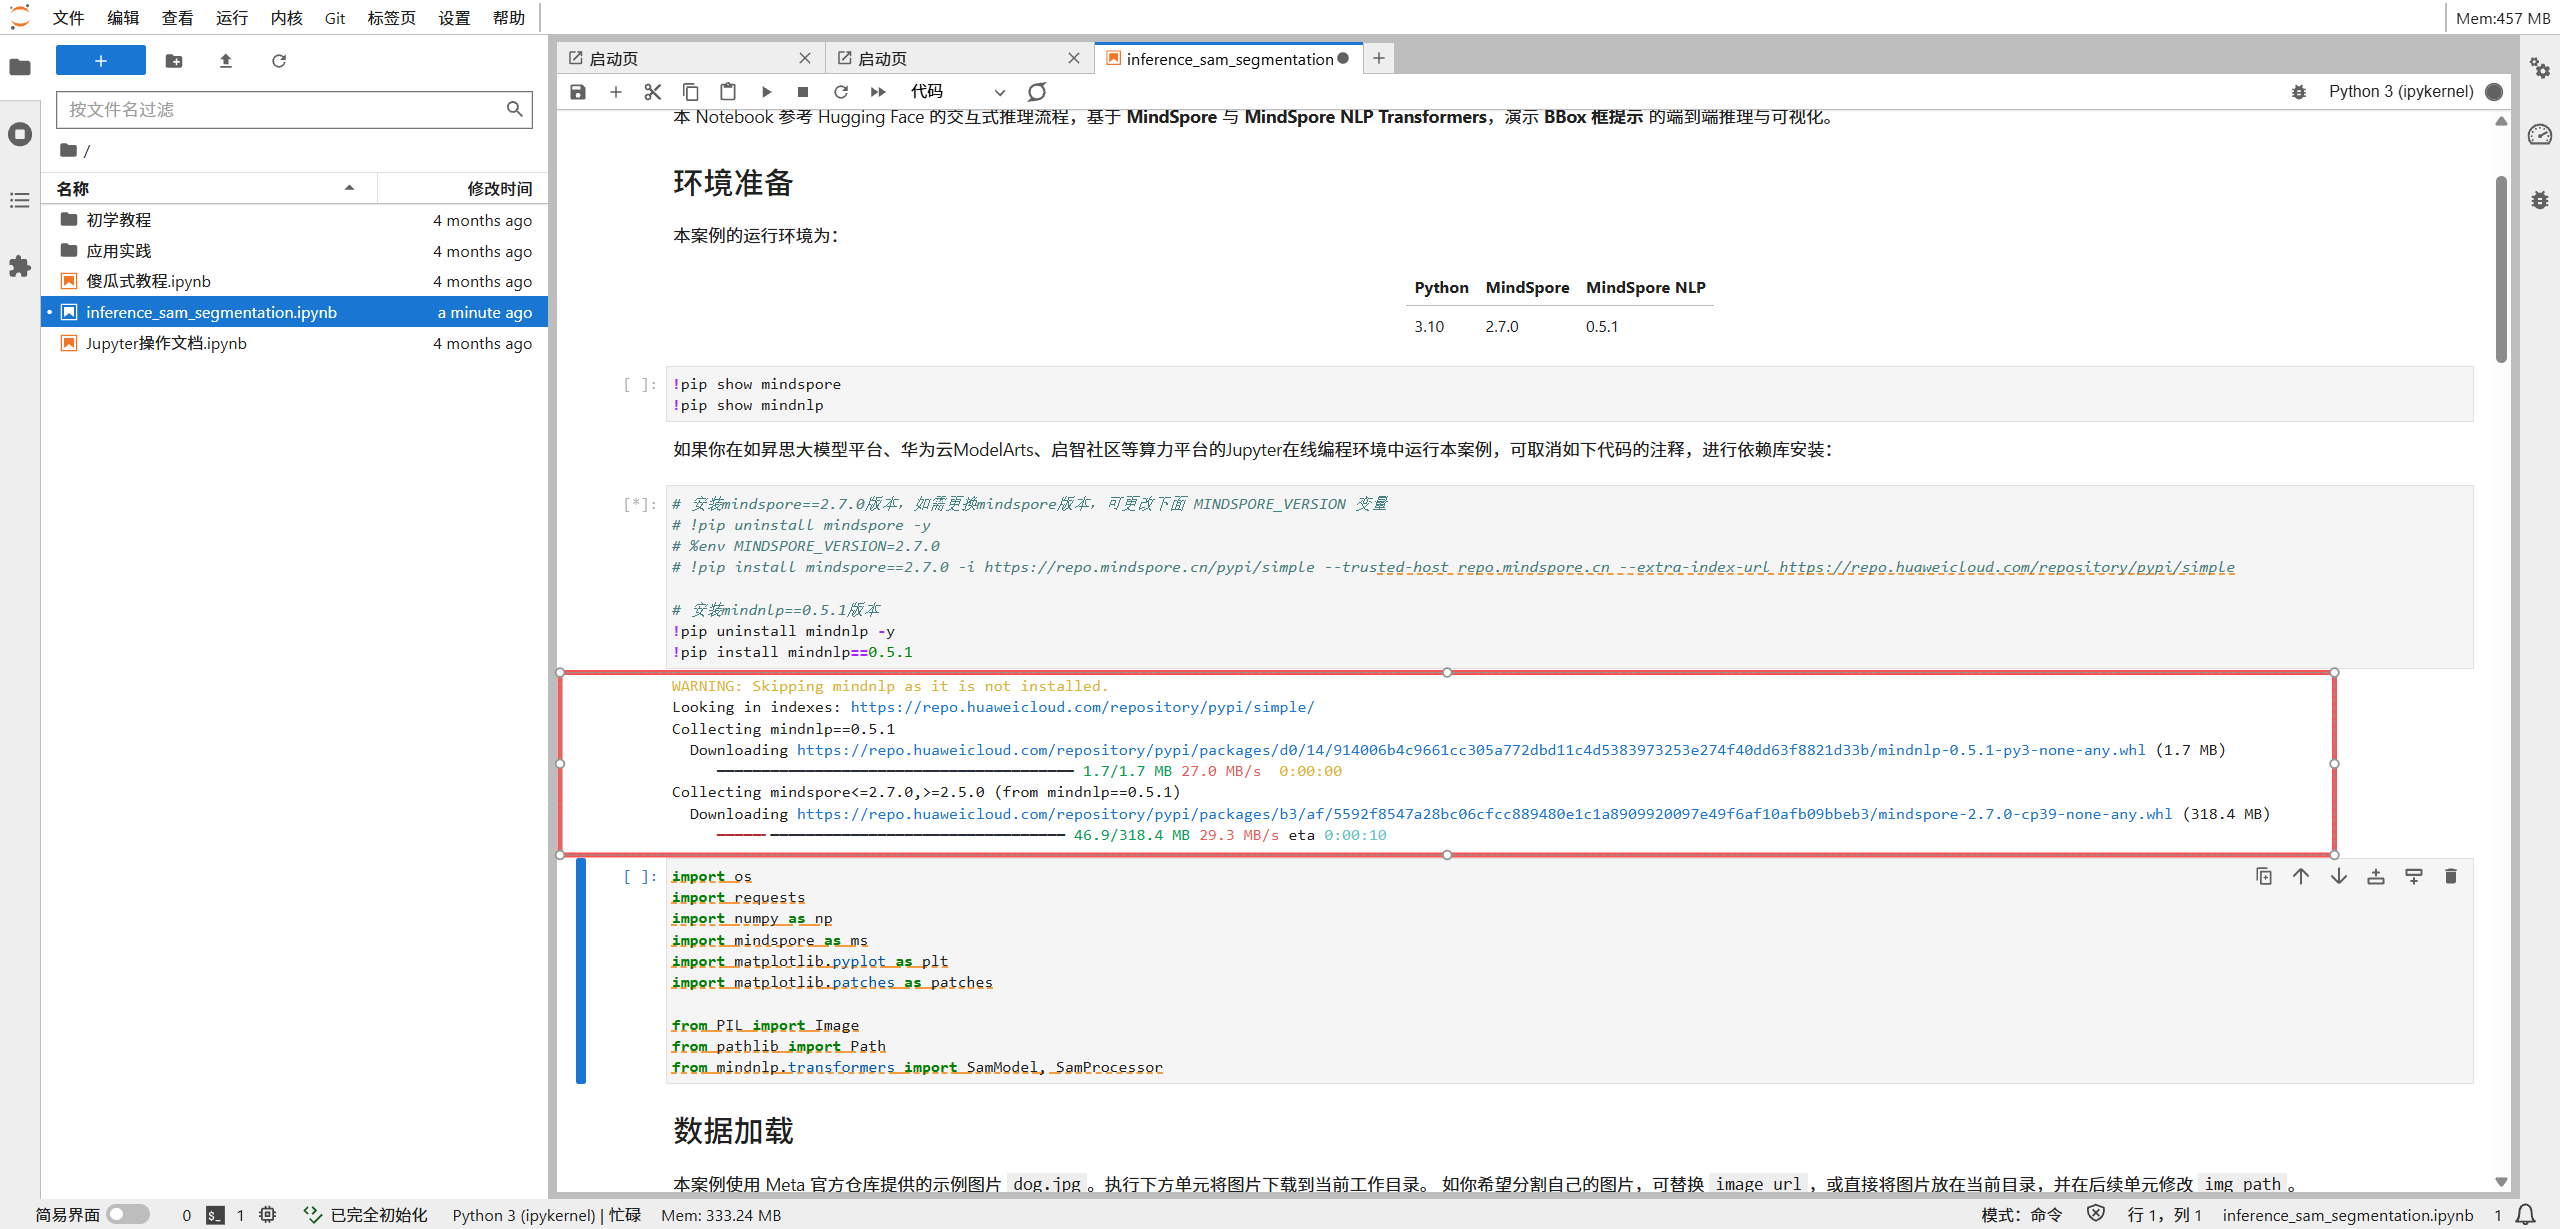Show the table of contents panel

coord(20,201)
